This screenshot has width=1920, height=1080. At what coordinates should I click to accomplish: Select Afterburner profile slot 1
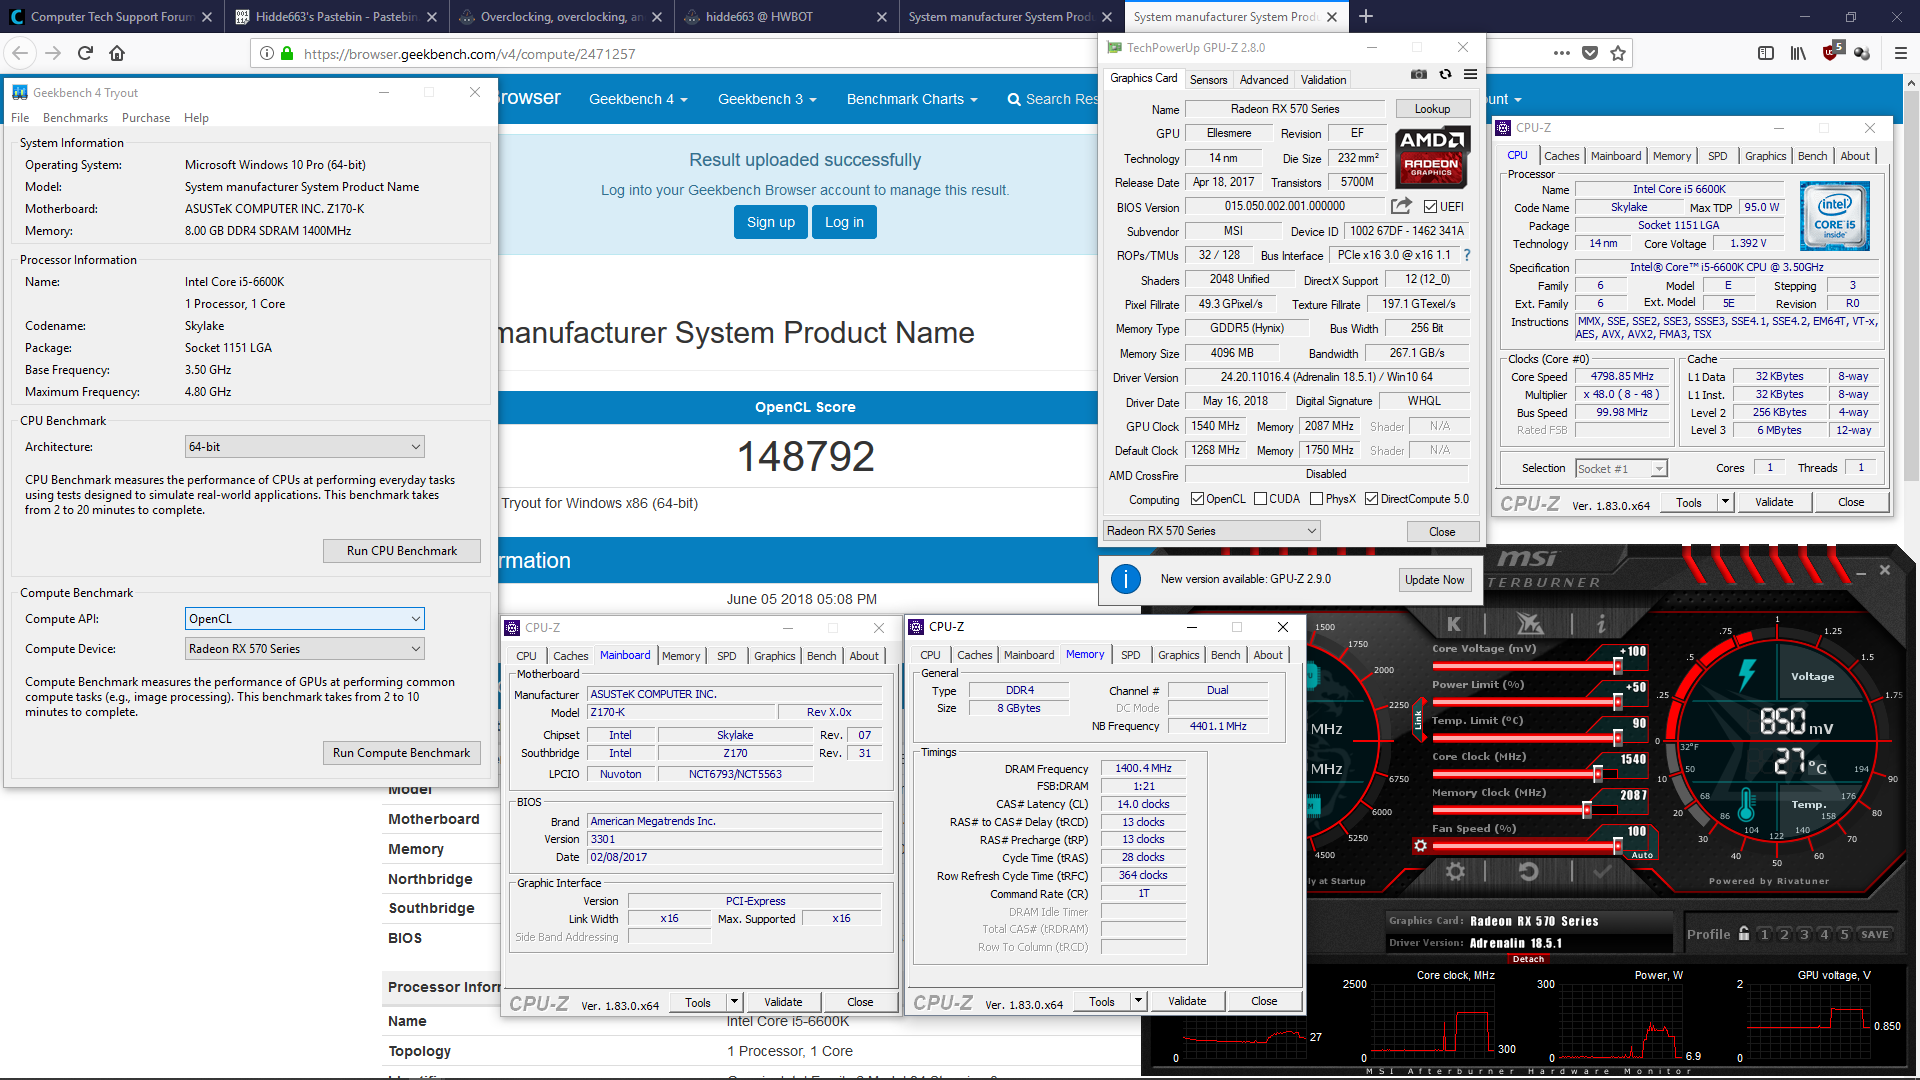tap(1764, 934)
